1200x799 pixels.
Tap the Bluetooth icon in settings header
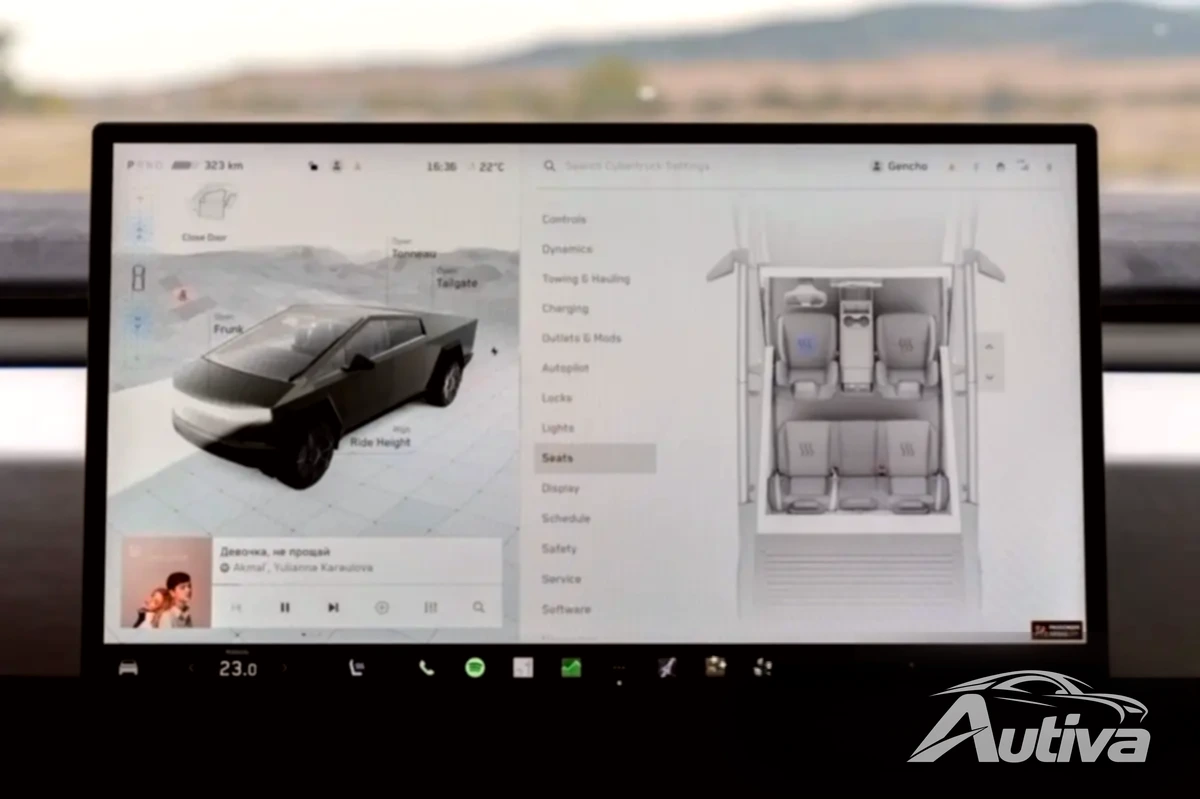point(1049,166)
